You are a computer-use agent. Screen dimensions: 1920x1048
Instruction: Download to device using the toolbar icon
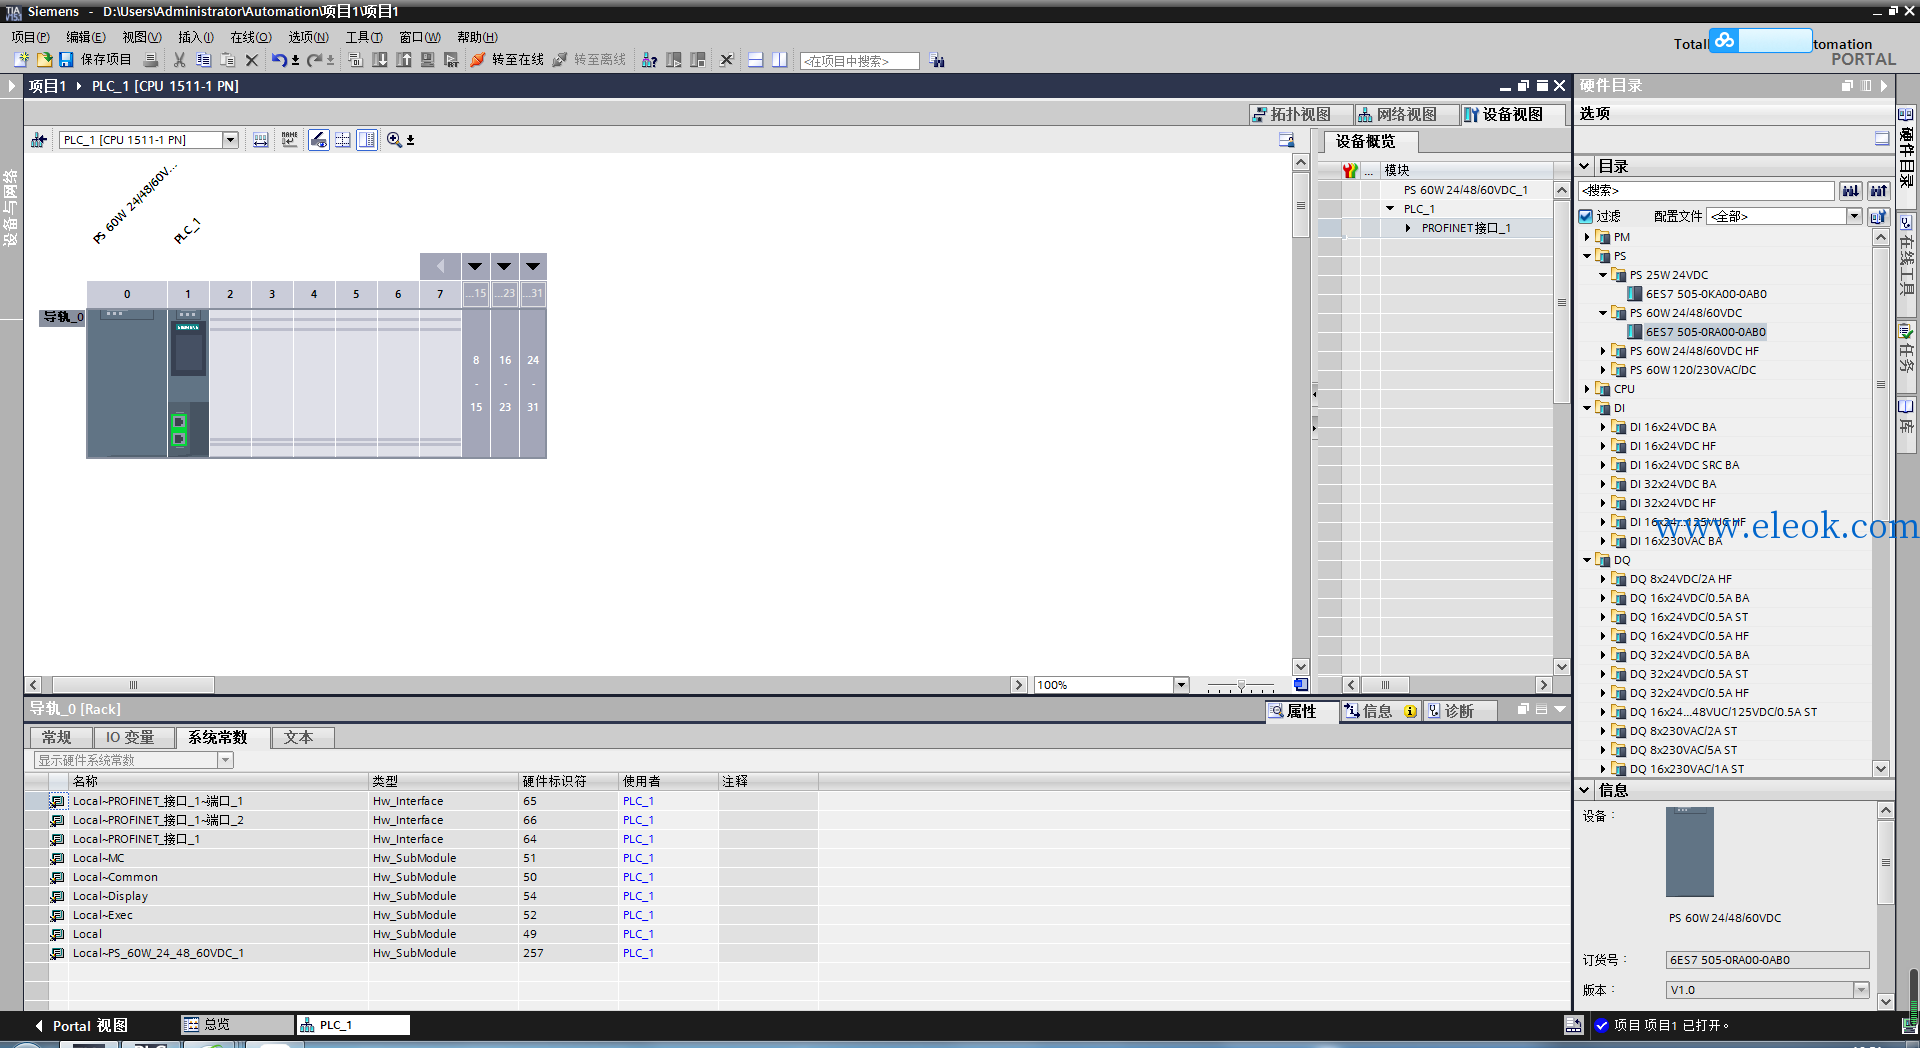coord(380,60)
